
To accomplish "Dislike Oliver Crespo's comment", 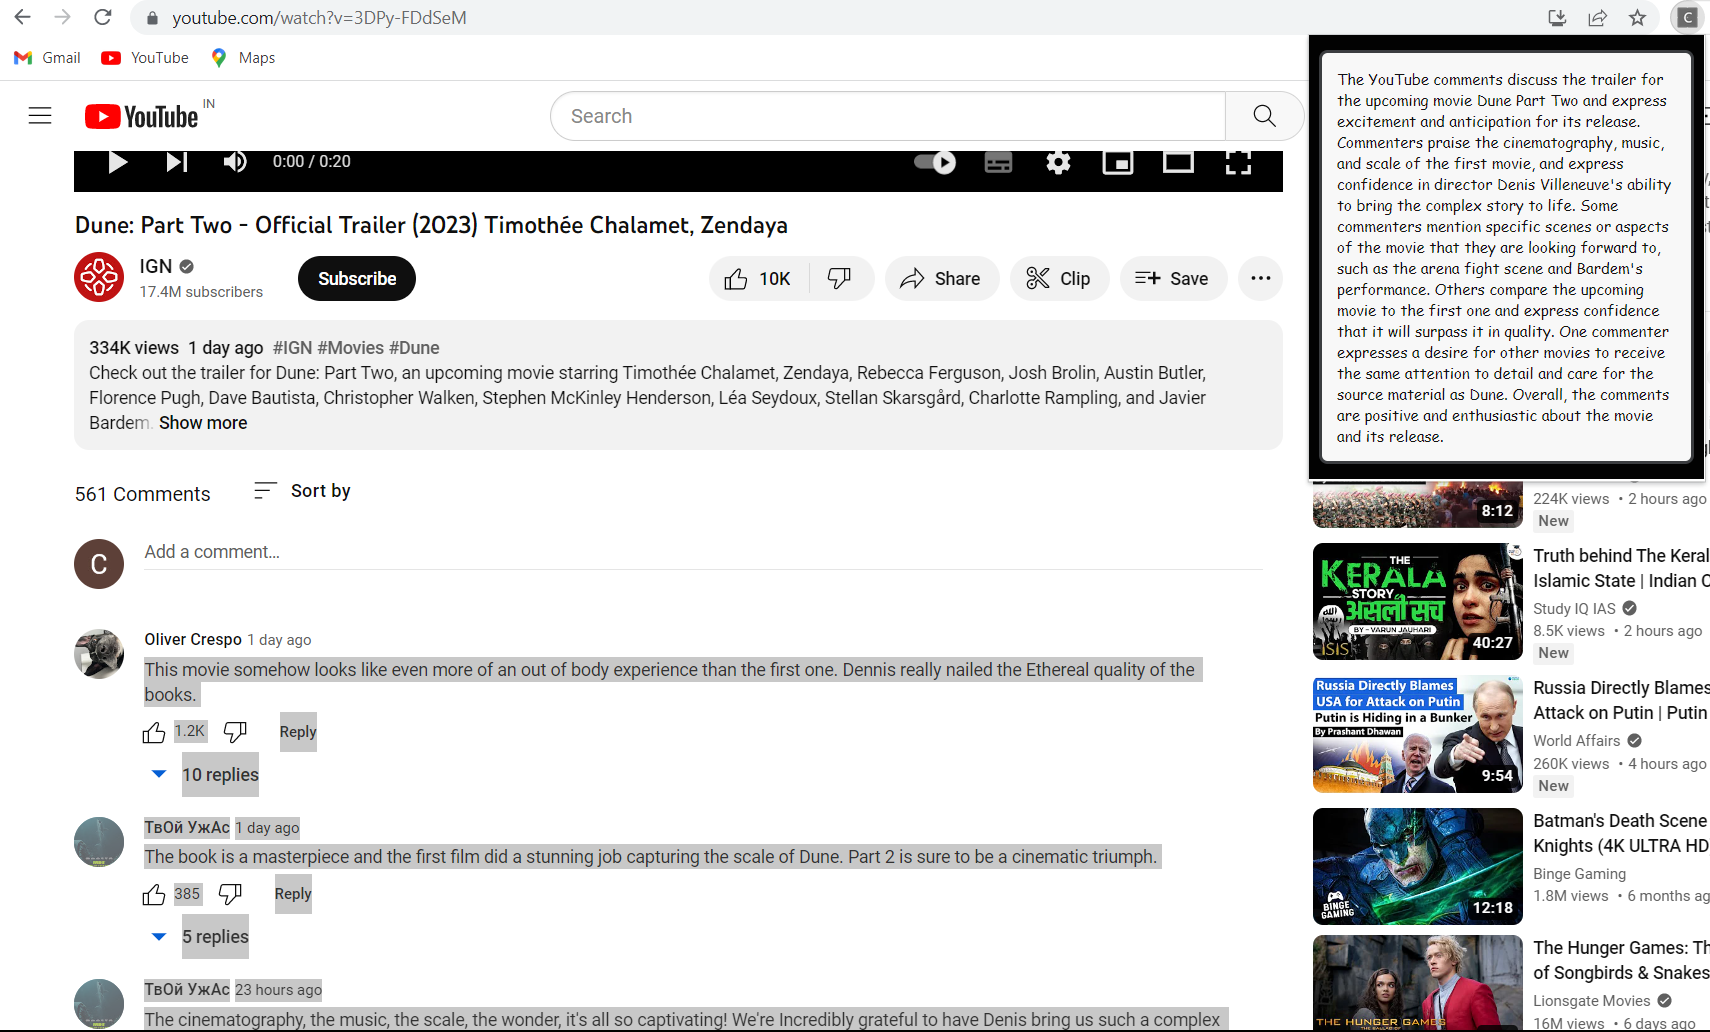I will 235,733.
